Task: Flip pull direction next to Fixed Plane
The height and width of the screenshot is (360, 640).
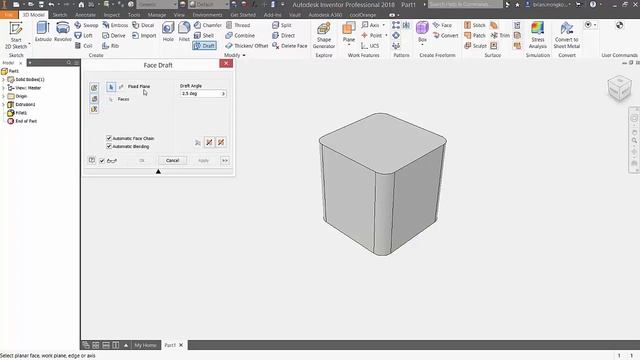Action: point(121,87)
